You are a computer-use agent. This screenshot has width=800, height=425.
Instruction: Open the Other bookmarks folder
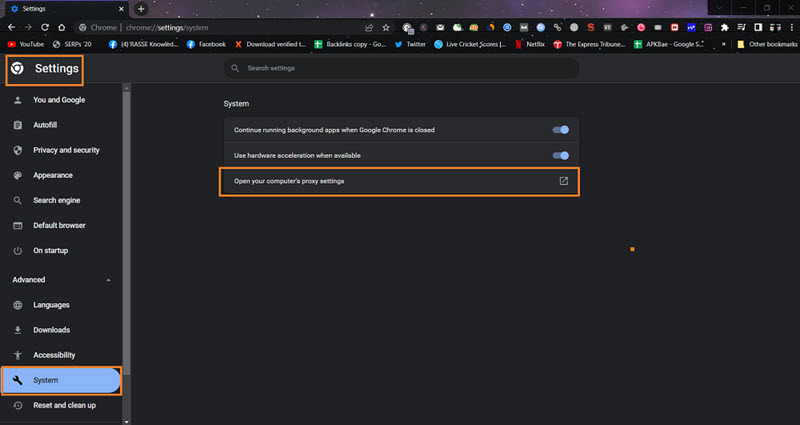point(767,44)
